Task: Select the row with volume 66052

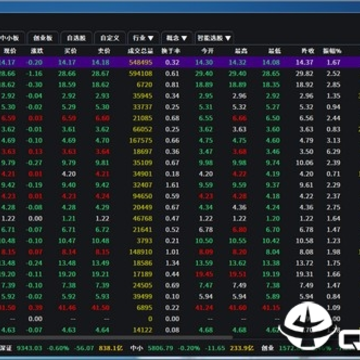Action: [x=180, y=129]
